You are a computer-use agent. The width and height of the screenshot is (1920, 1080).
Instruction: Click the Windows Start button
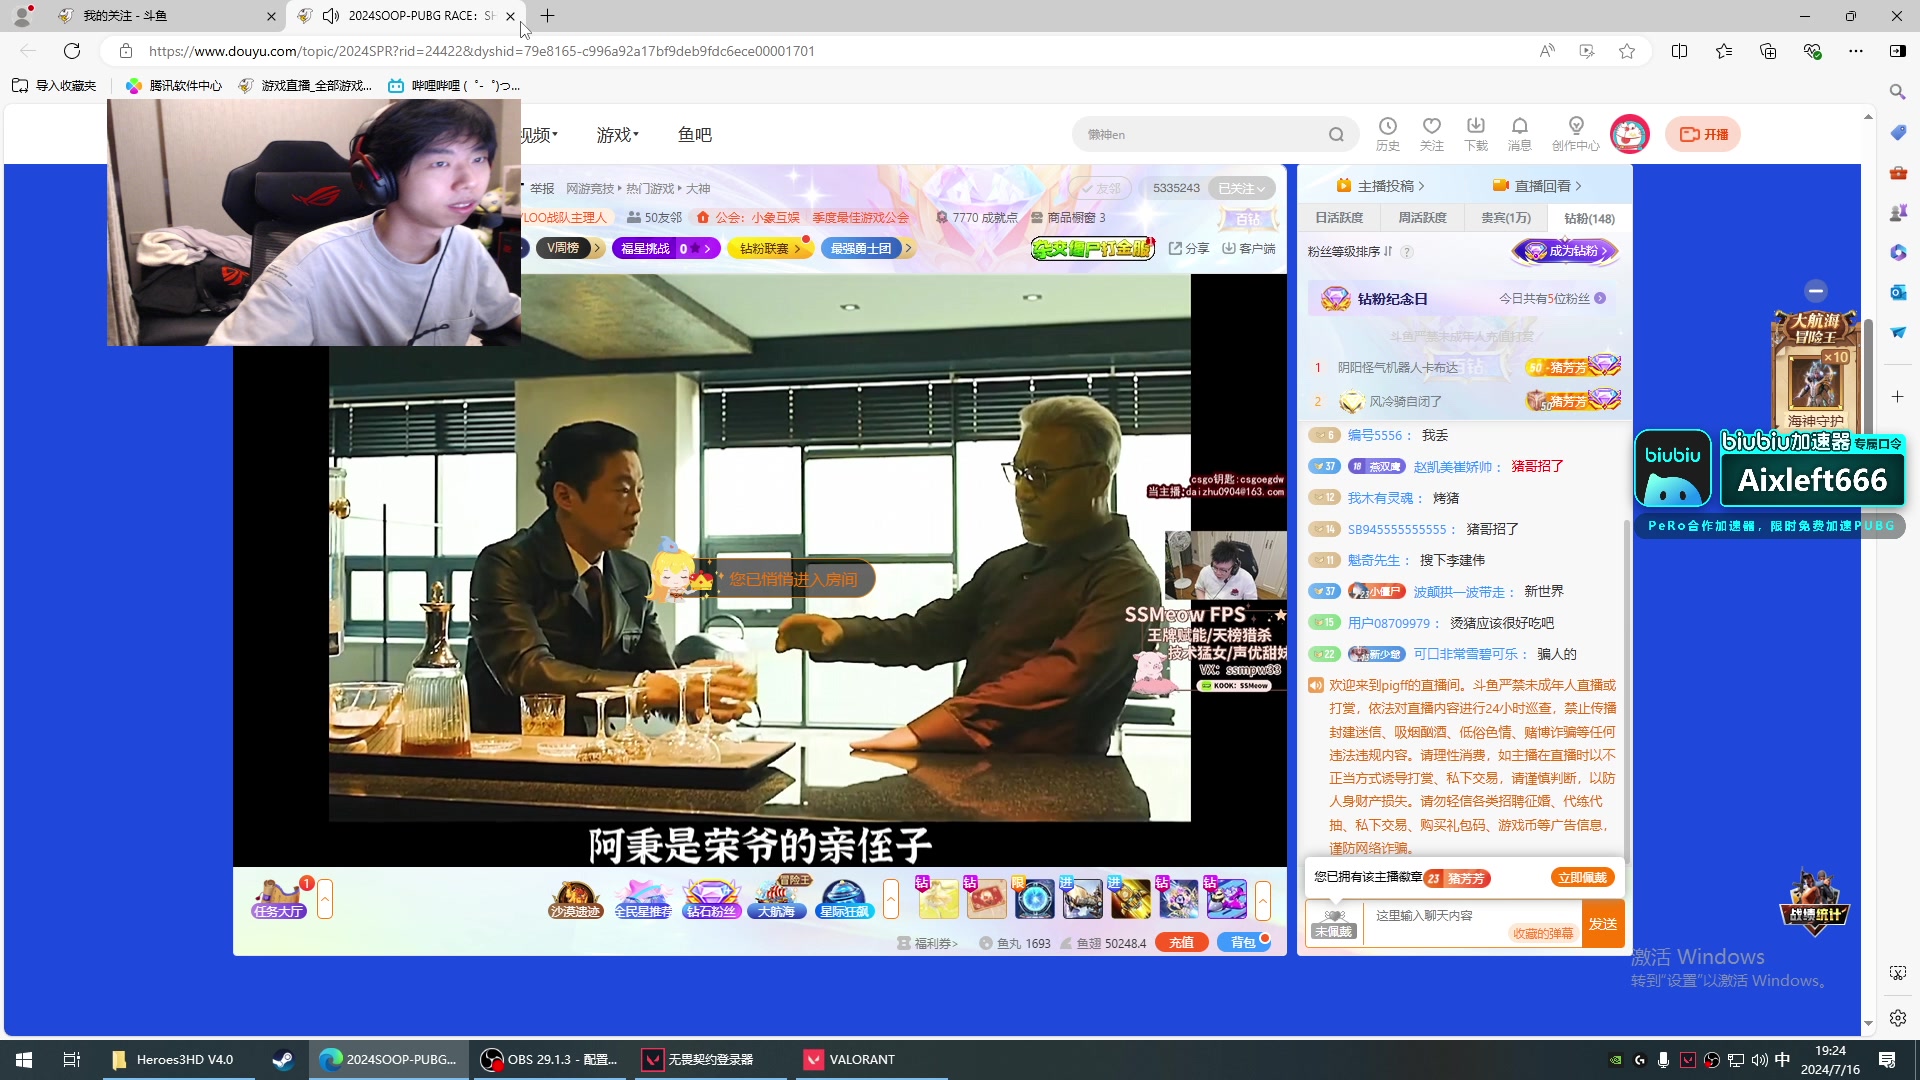(24, 1060)
